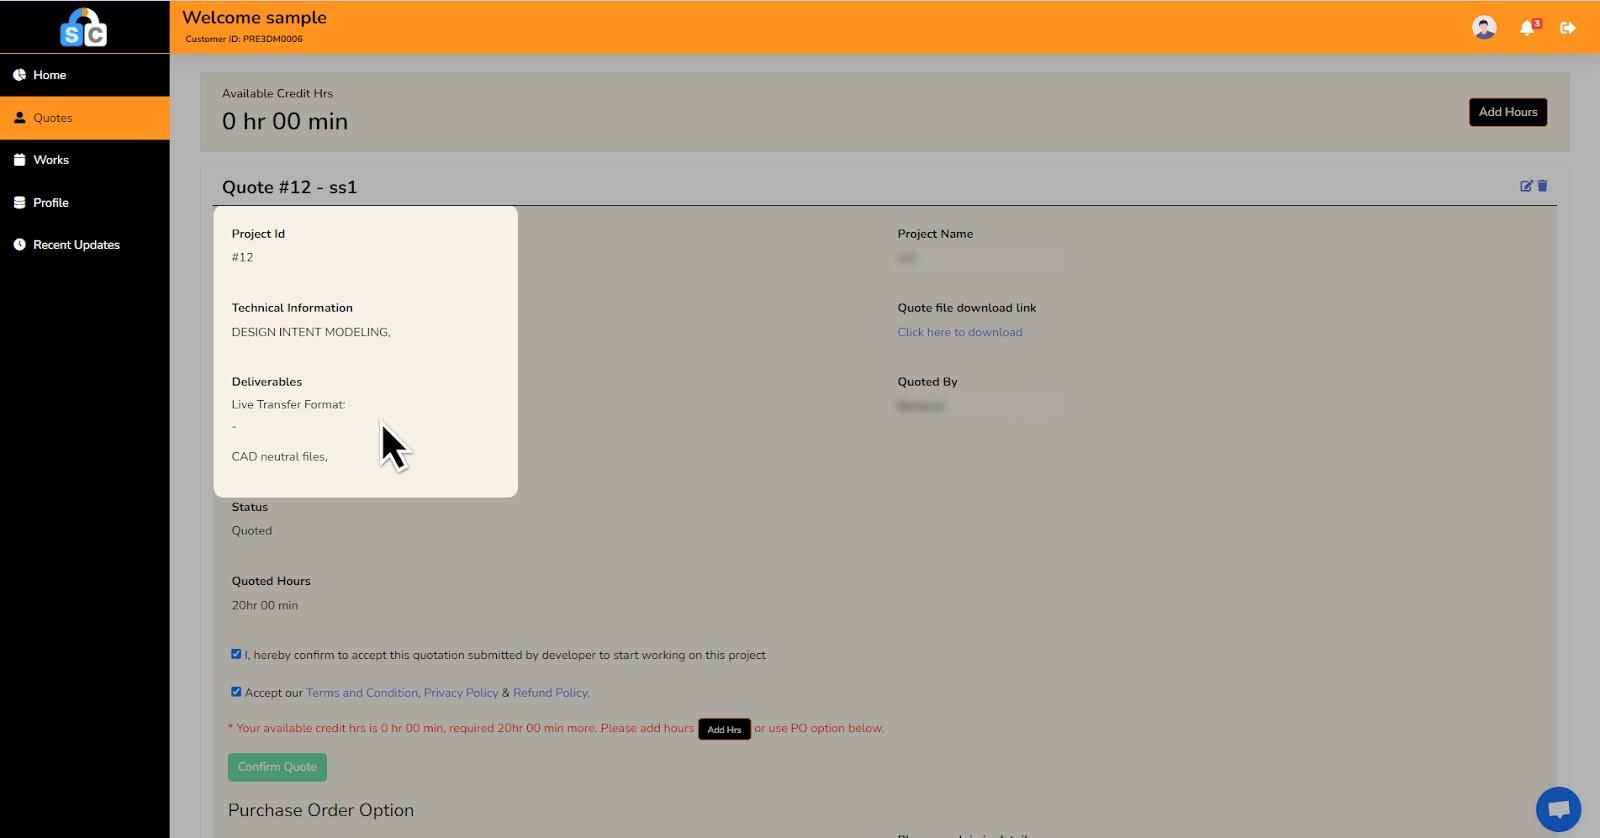Click Customer ID PRE3DM0006 text

tap(244, 39)
